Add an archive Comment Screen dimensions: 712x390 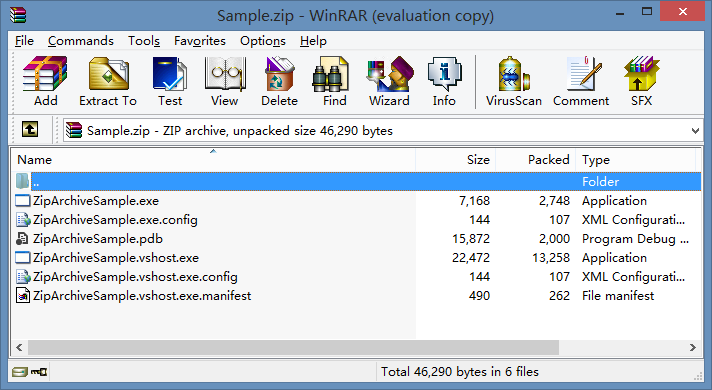click(581, 81)
